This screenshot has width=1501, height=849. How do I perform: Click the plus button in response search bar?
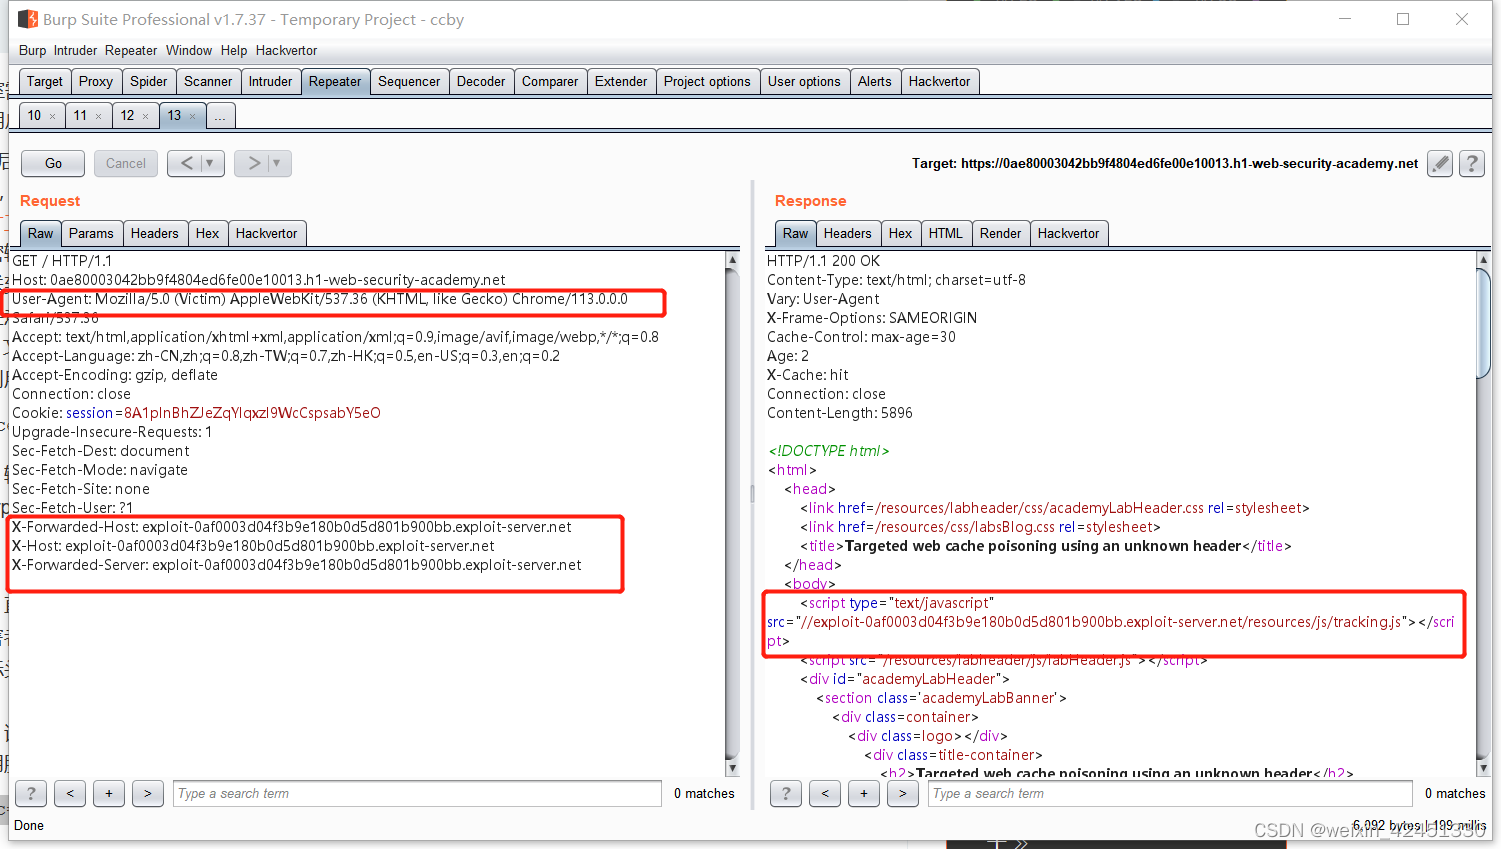864,793
